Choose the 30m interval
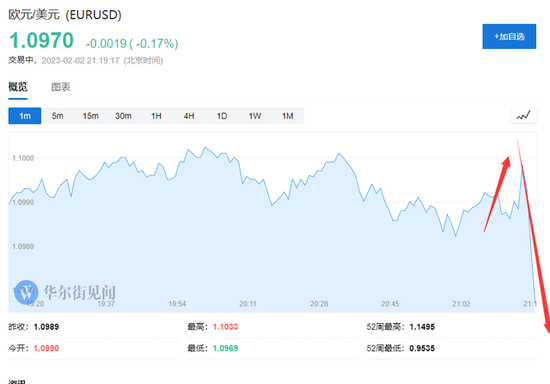The height and width of the screenshot is (384, 550). (123, 116)
